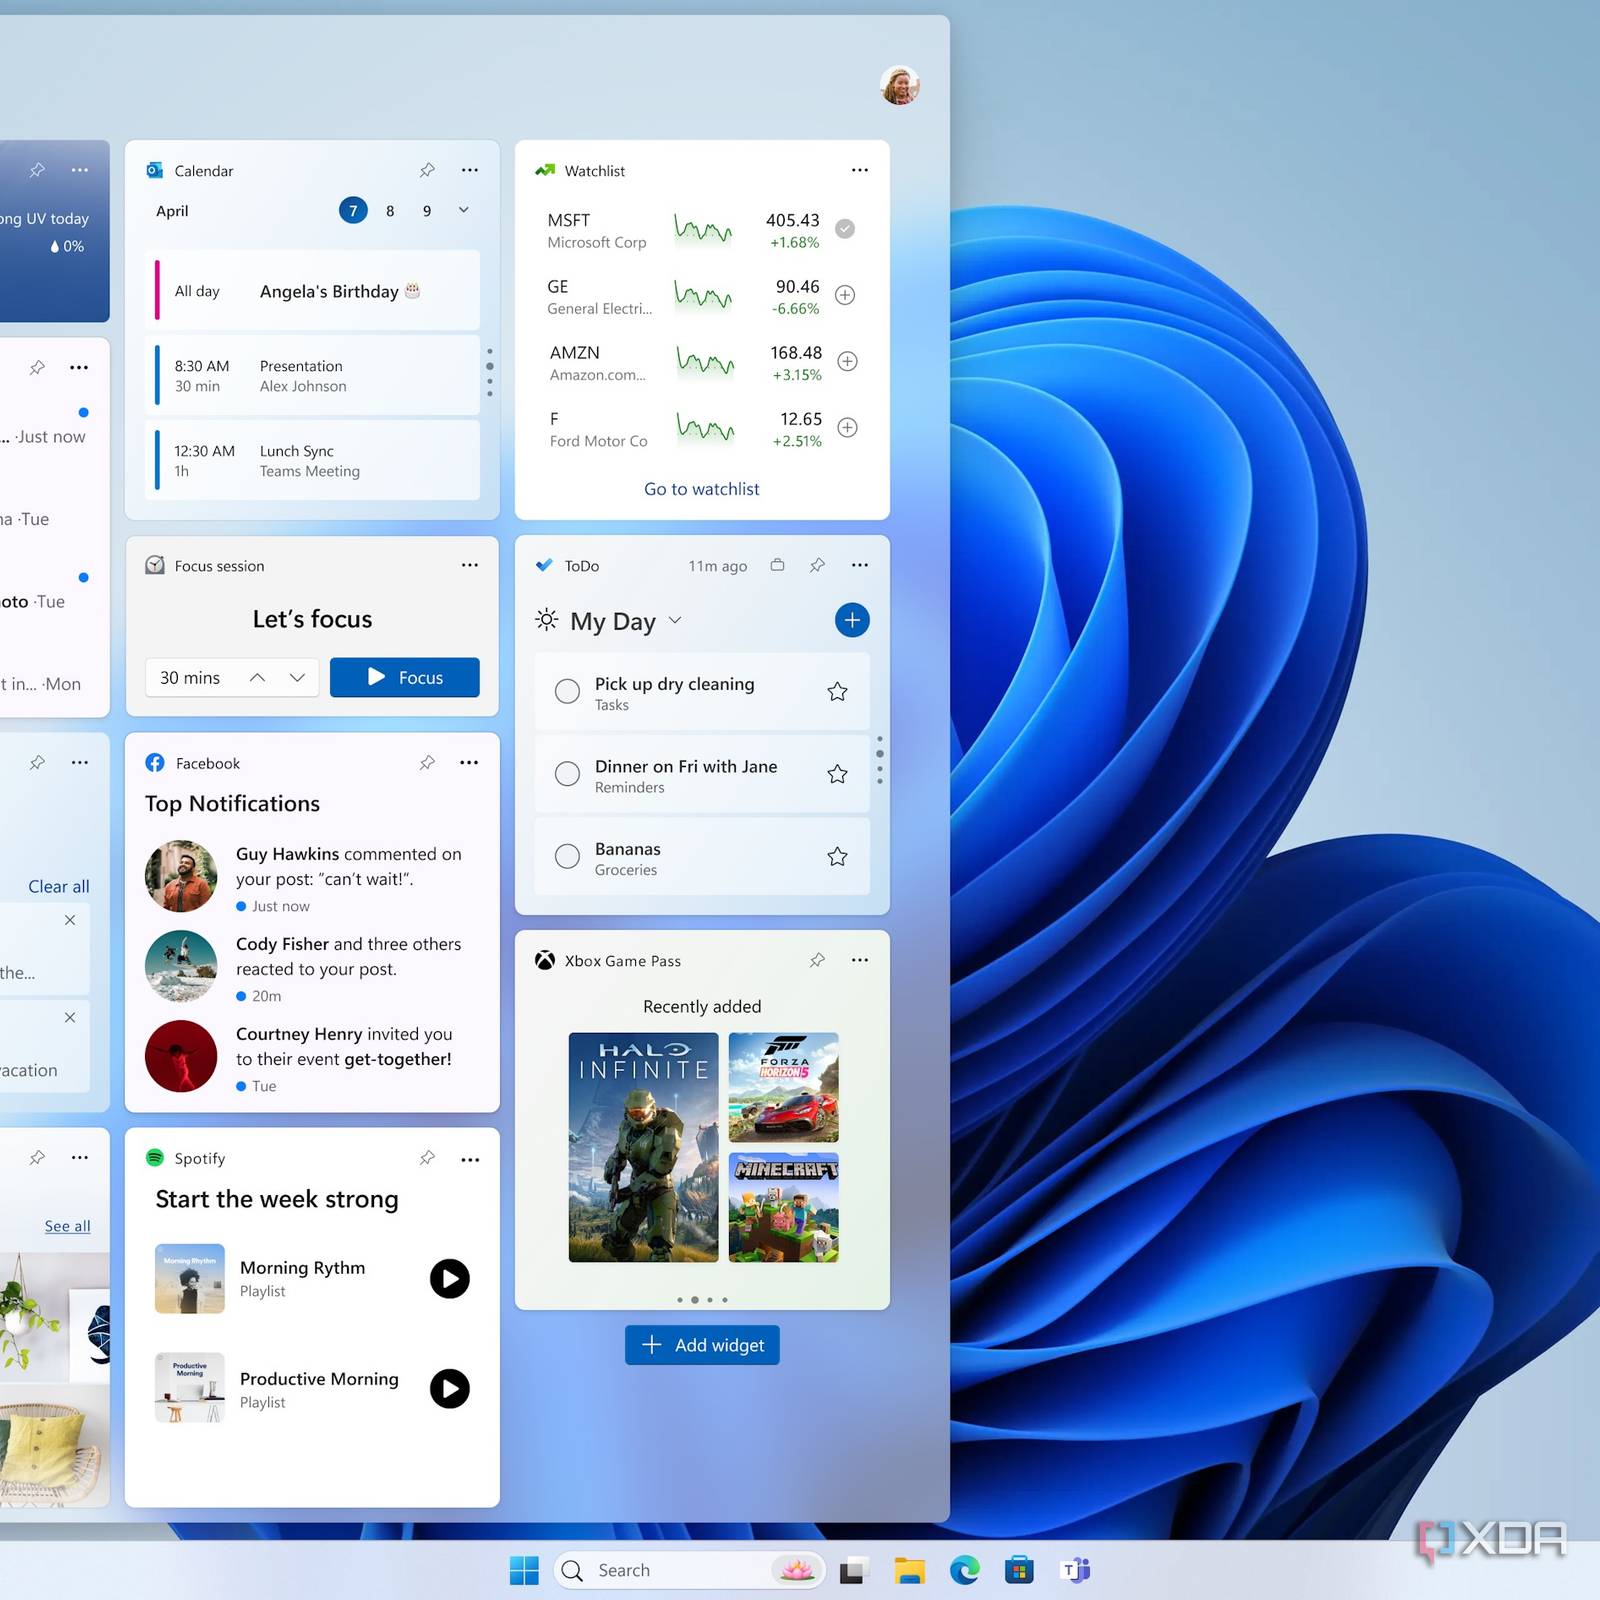Open Watchlist widget more options menu

(x=859, y=170)
